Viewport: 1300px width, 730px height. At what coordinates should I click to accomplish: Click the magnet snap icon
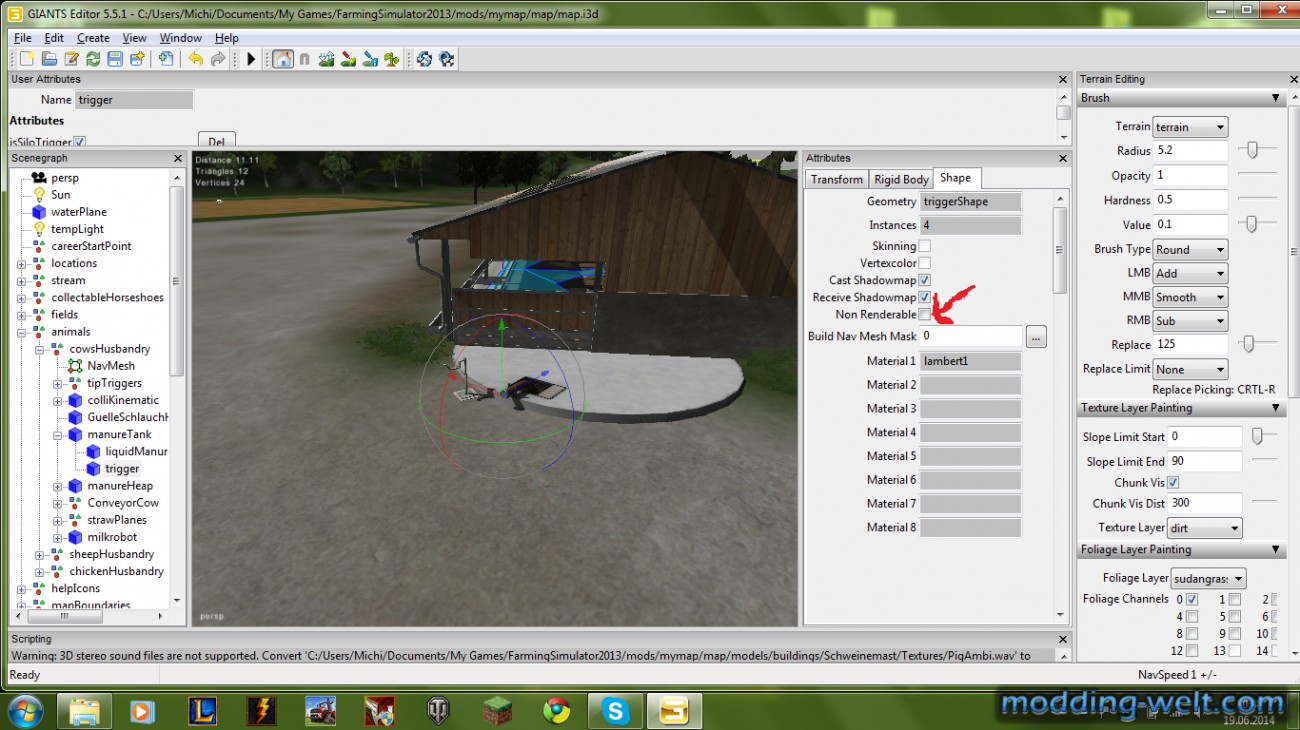(x=304, y=59)
